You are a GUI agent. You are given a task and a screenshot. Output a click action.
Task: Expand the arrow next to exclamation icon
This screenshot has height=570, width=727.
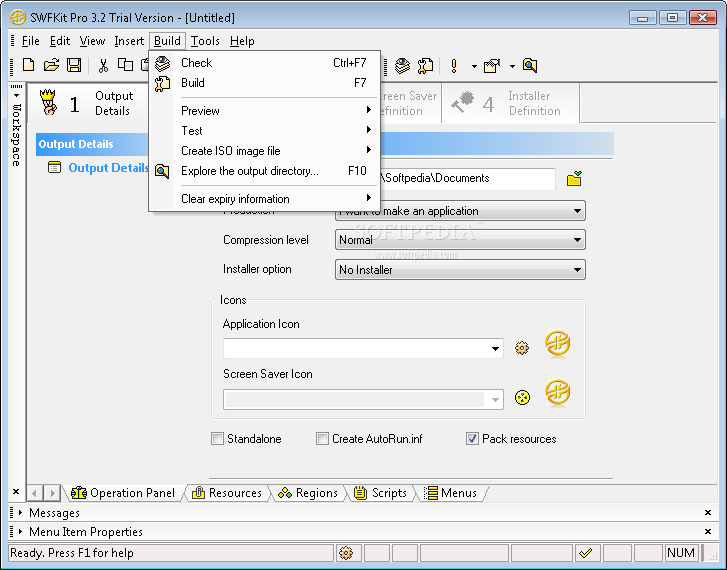[x=474, y=66]
